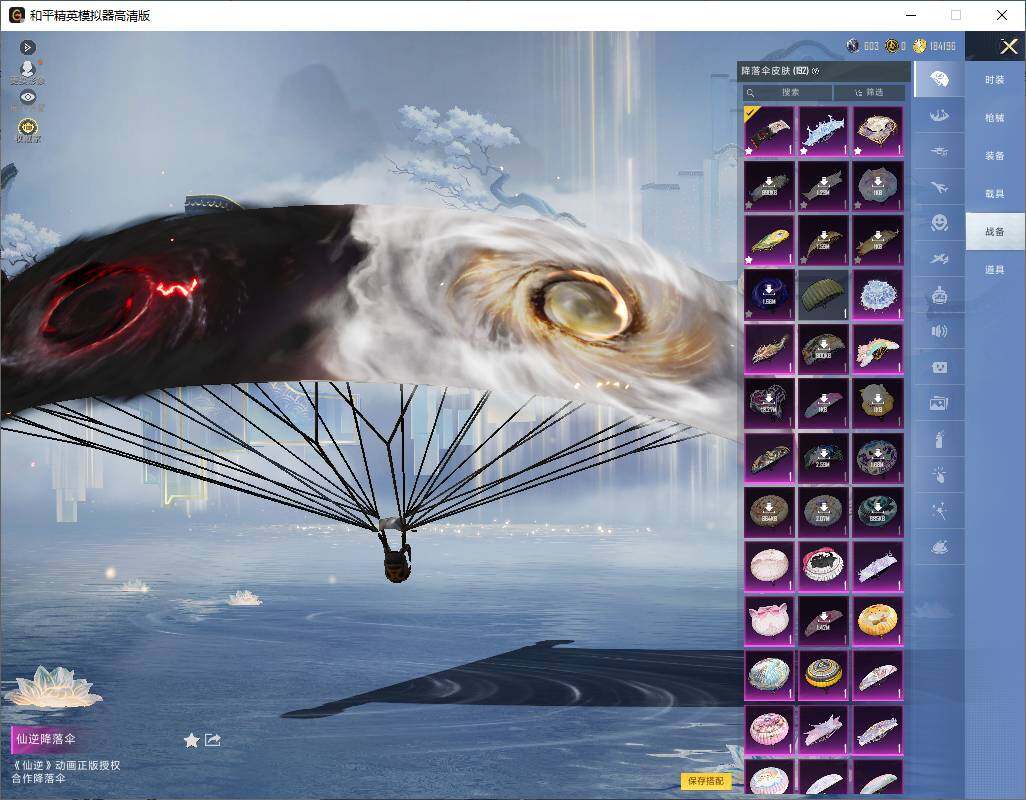The height and width of the screenshot is (800, 1026).
Task: Click the 搜索 search field
Action: click(x=787, y=92)
